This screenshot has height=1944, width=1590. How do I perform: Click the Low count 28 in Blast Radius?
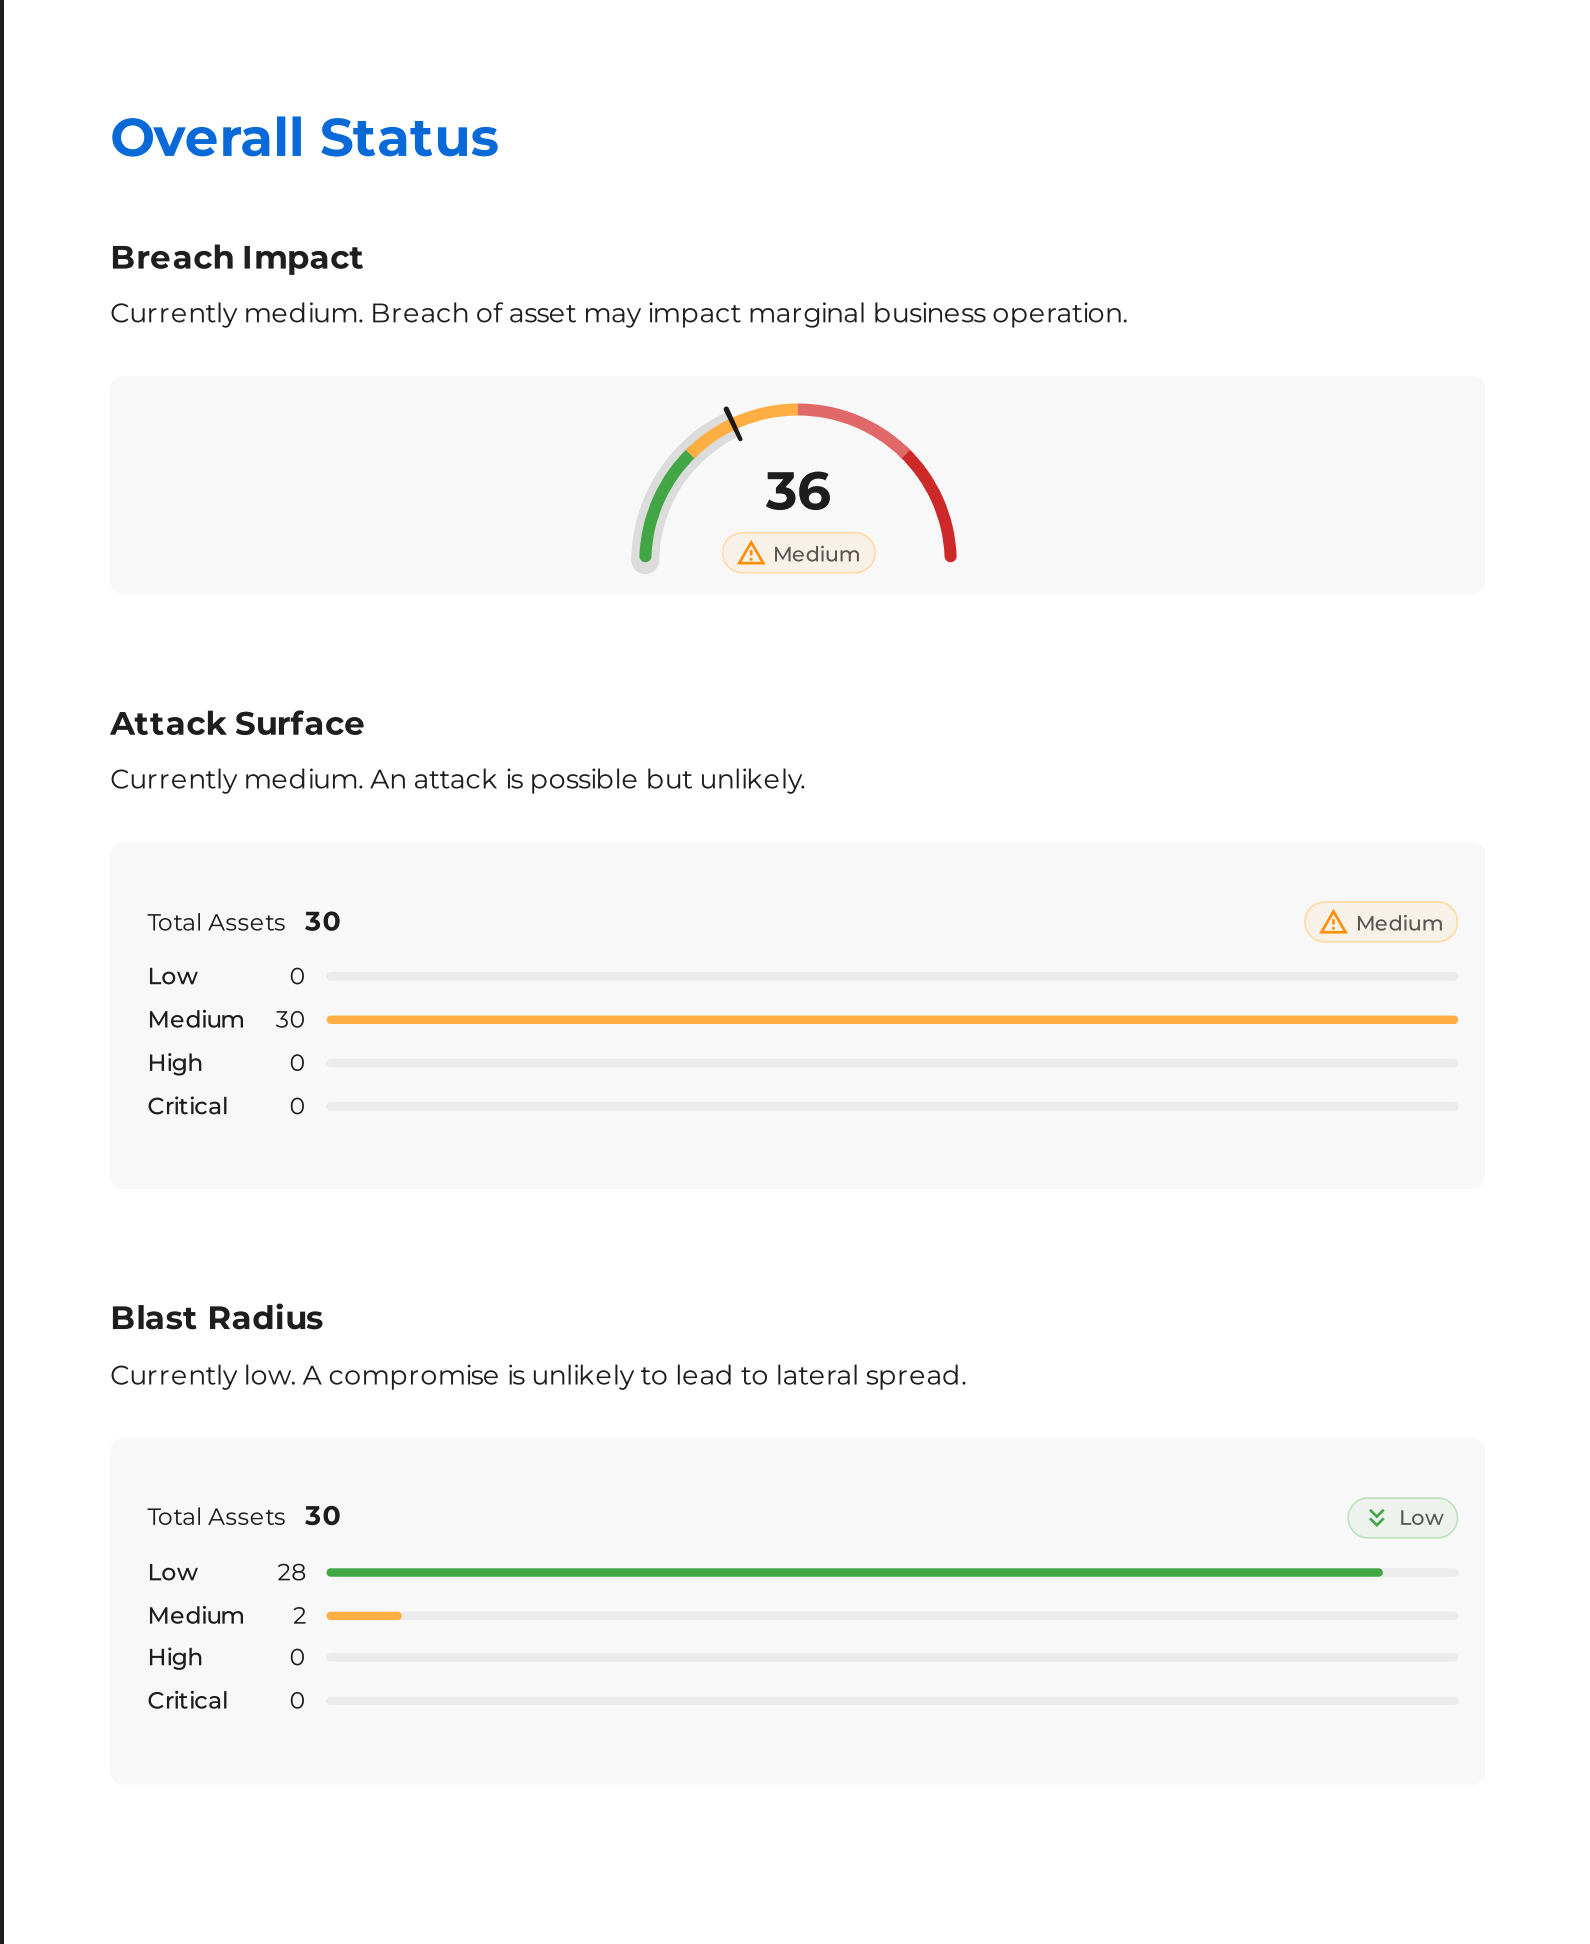pos(291,1572)
